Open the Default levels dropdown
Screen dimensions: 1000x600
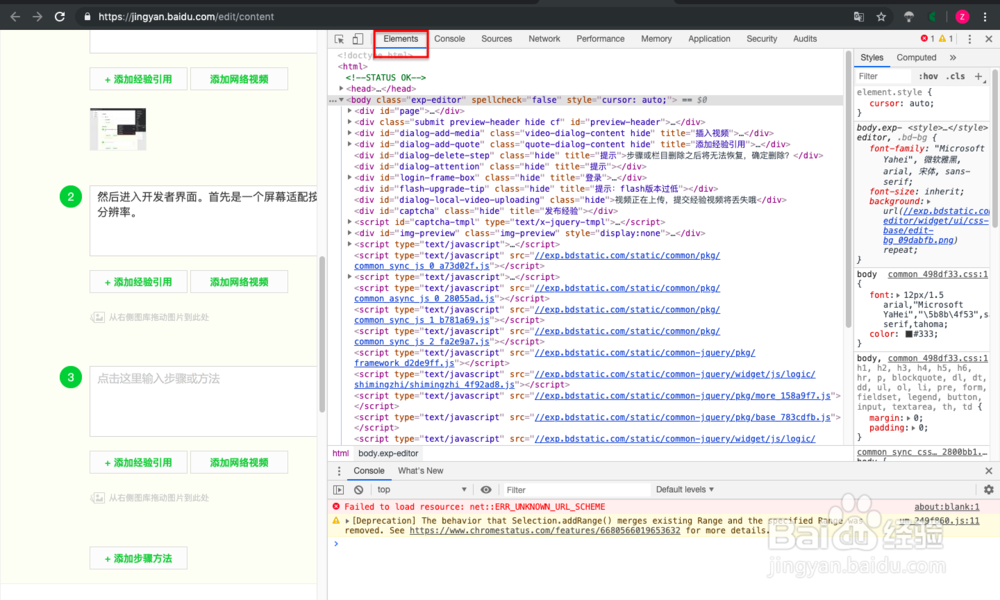click(685, 490)
